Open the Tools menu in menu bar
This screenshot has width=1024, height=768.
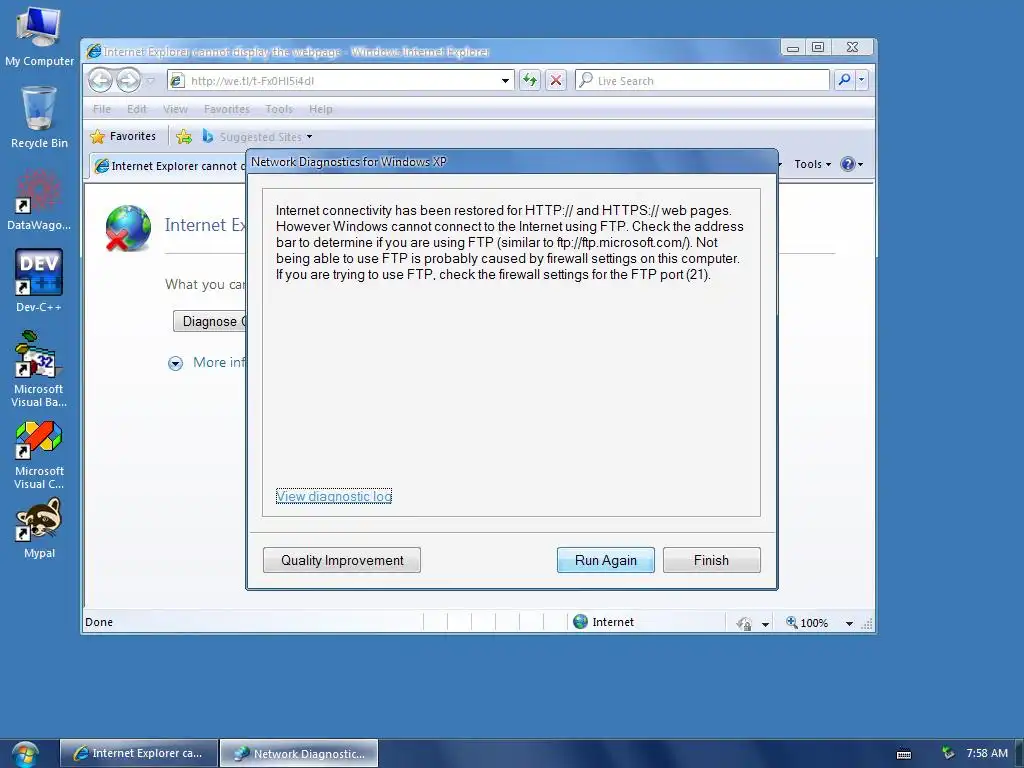(x=279, y=109)
